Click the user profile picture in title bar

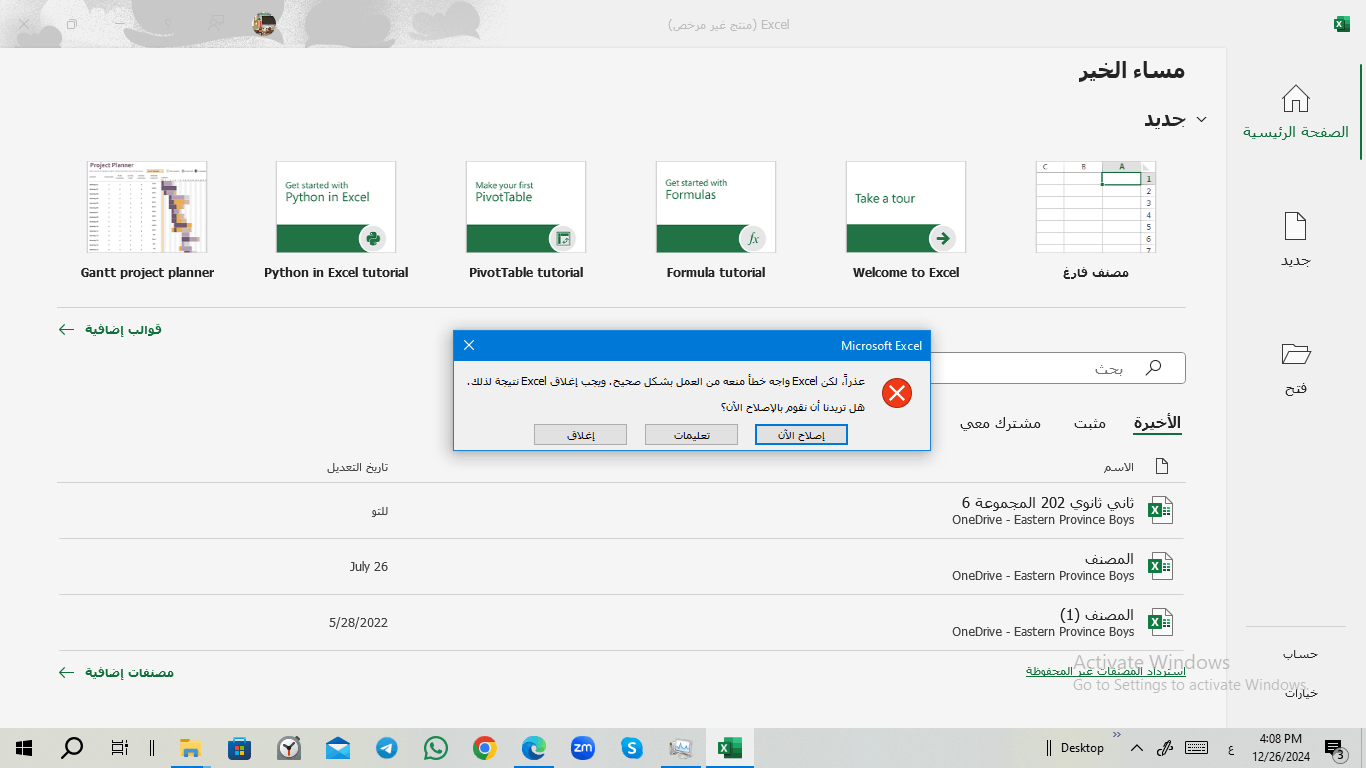click(x=264, y=24)
